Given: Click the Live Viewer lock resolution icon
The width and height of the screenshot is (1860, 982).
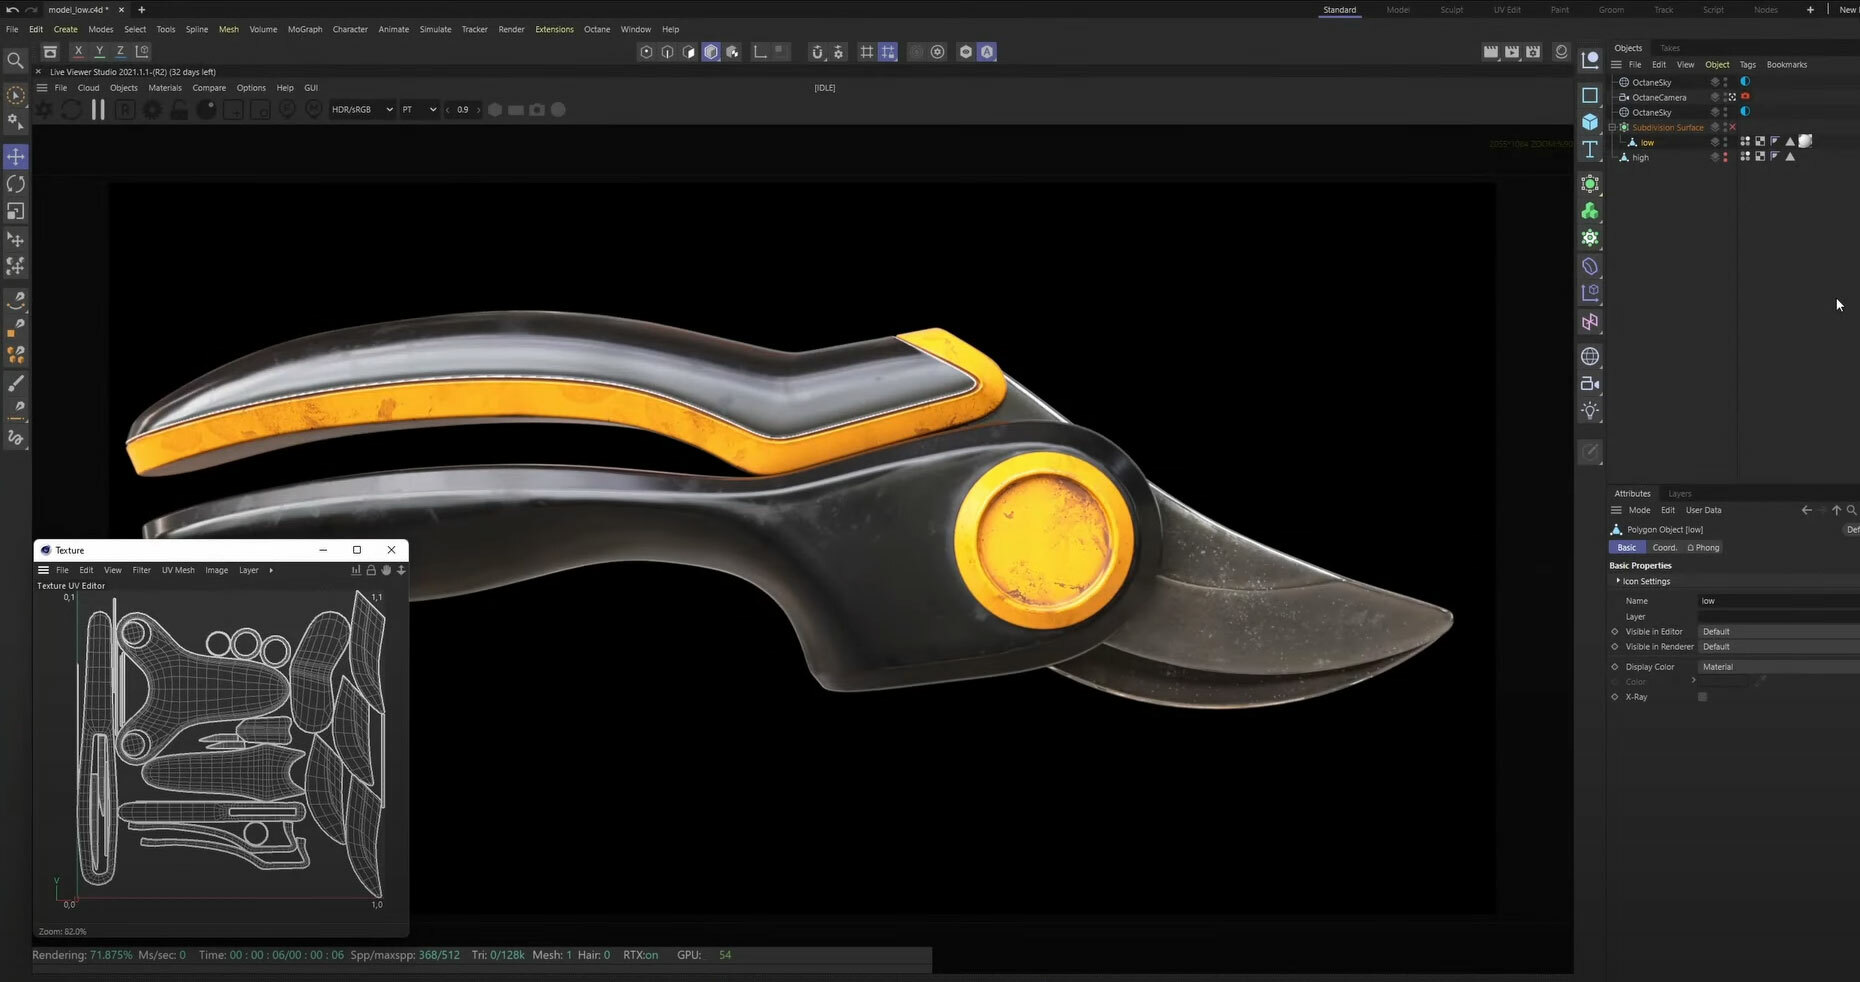Looking at the screenshot, I should 179,110.
